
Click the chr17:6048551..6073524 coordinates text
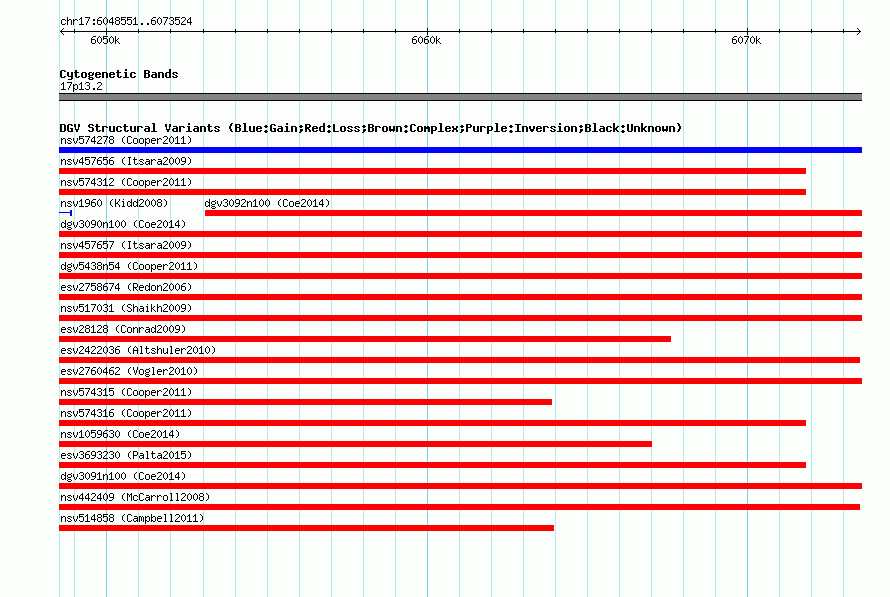point(126,22)
